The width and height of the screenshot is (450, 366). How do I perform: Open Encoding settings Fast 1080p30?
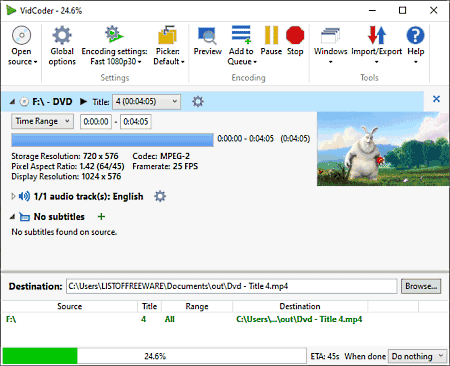click(114, 46)
